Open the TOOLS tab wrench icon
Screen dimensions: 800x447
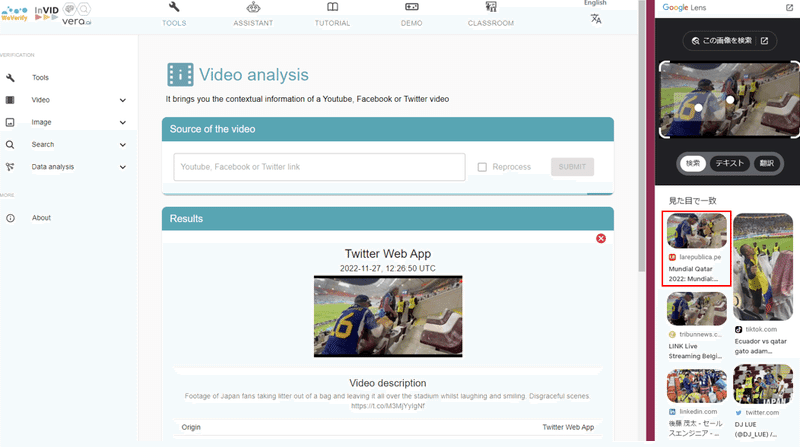(174, 7)
